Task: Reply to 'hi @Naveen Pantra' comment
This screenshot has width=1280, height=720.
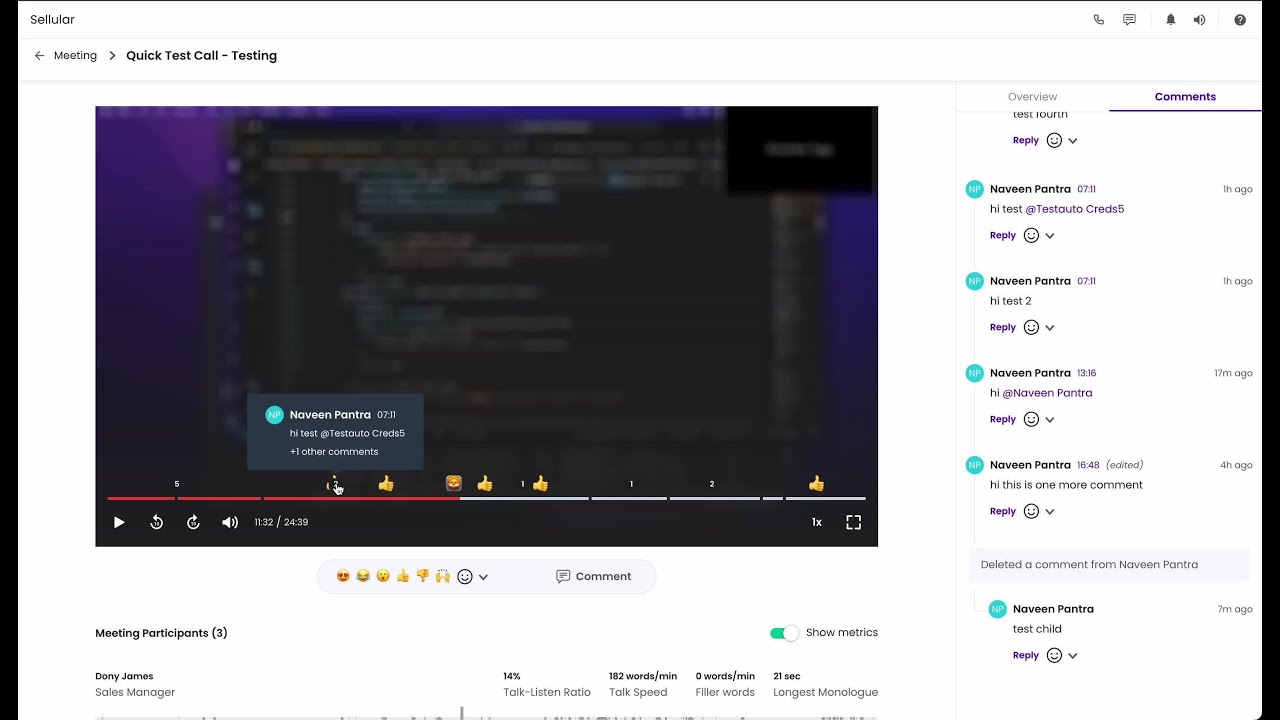Action: (x=1003, y=420)
